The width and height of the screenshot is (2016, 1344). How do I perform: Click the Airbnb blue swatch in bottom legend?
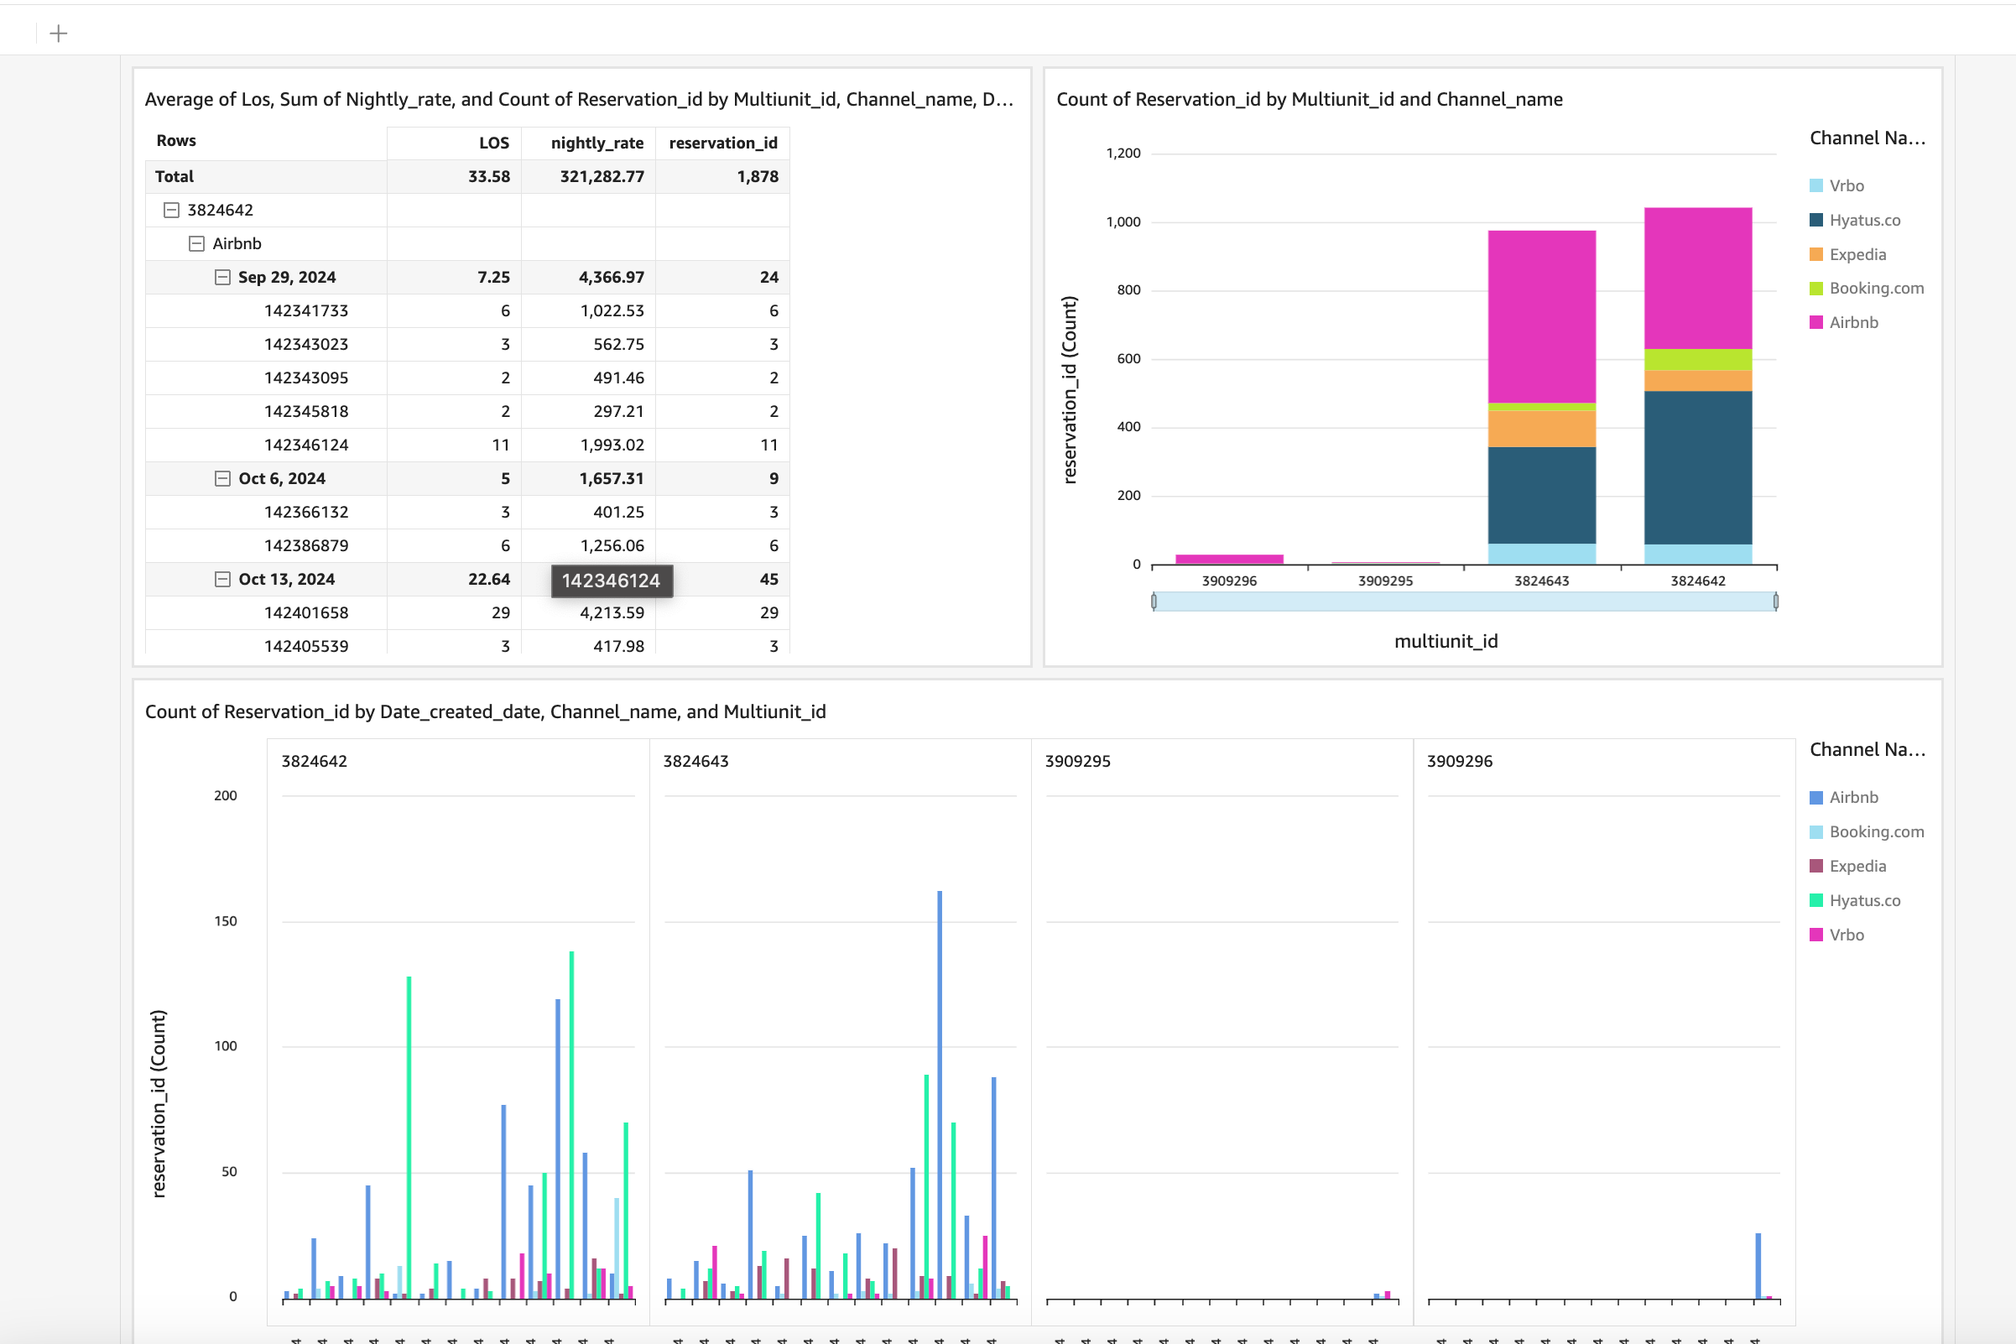(1816, 798)
